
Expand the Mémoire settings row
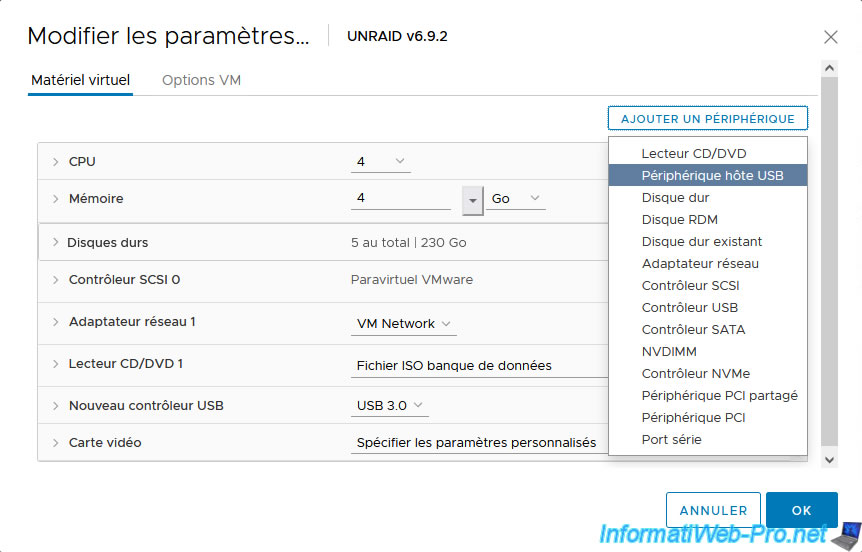coord(56,199)
